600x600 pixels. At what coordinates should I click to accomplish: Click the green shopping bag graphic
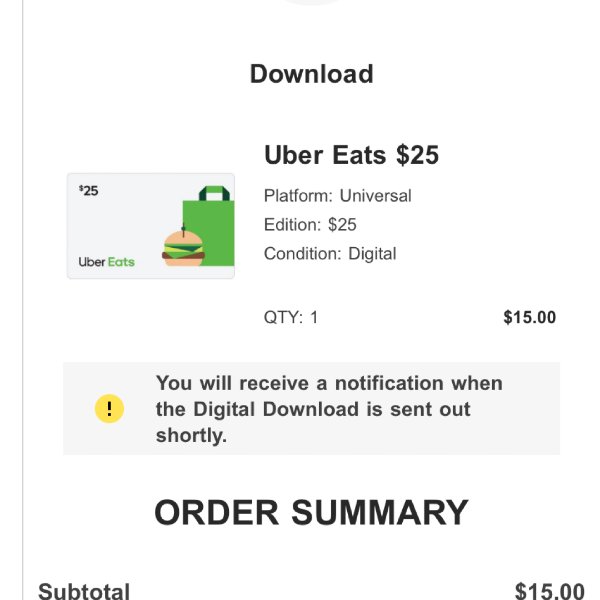[209, 226]
